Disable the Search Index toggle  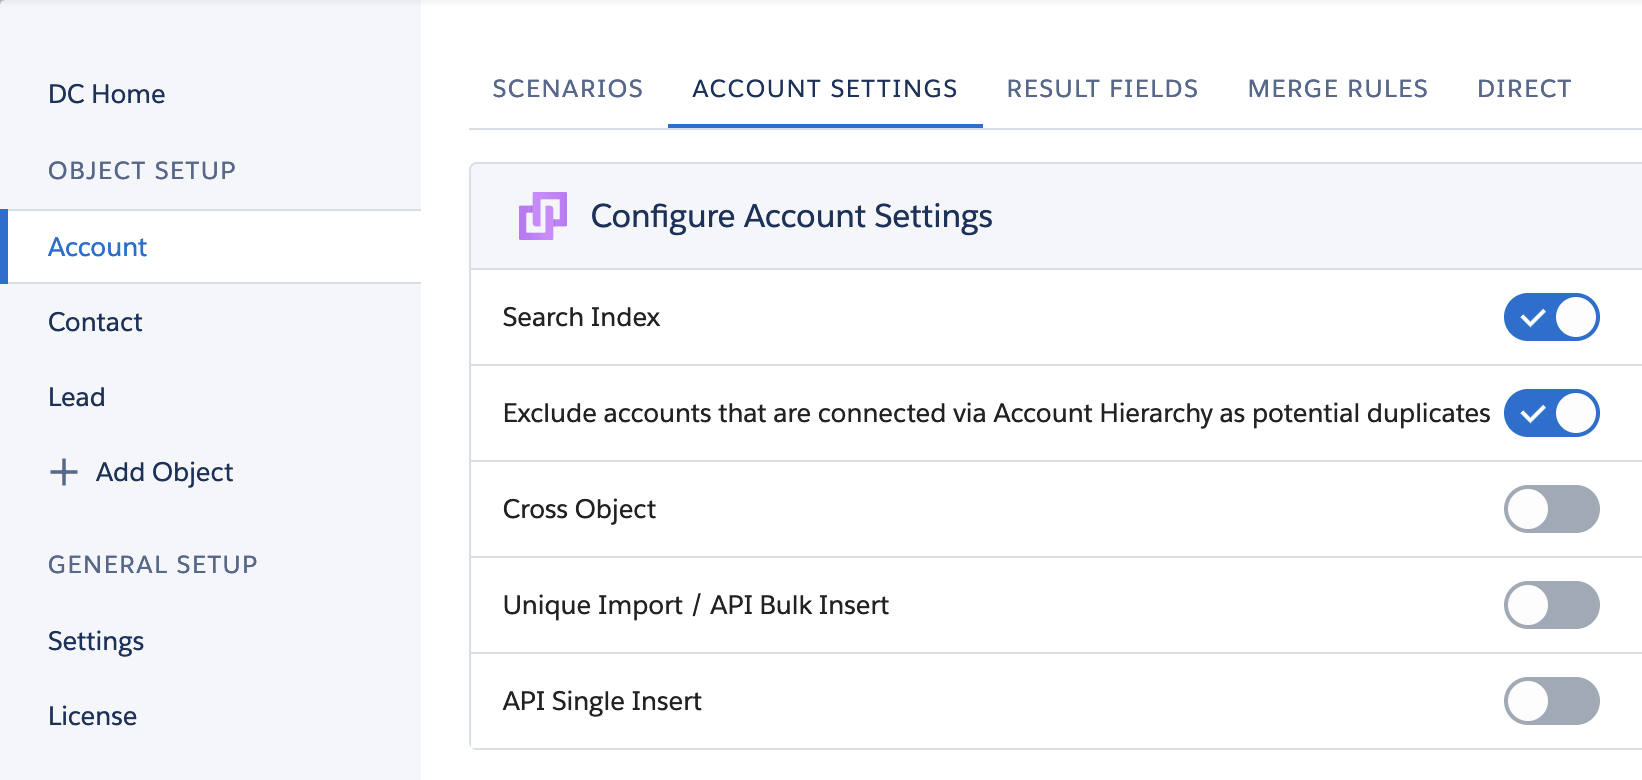pos(1551,317)
